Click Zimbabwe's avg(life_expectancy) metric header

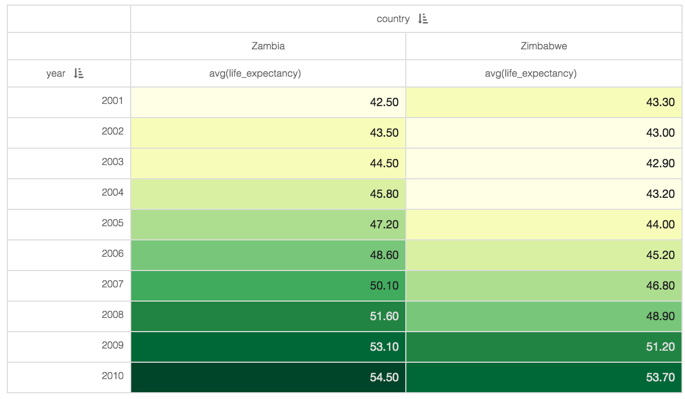coord(530,73)
